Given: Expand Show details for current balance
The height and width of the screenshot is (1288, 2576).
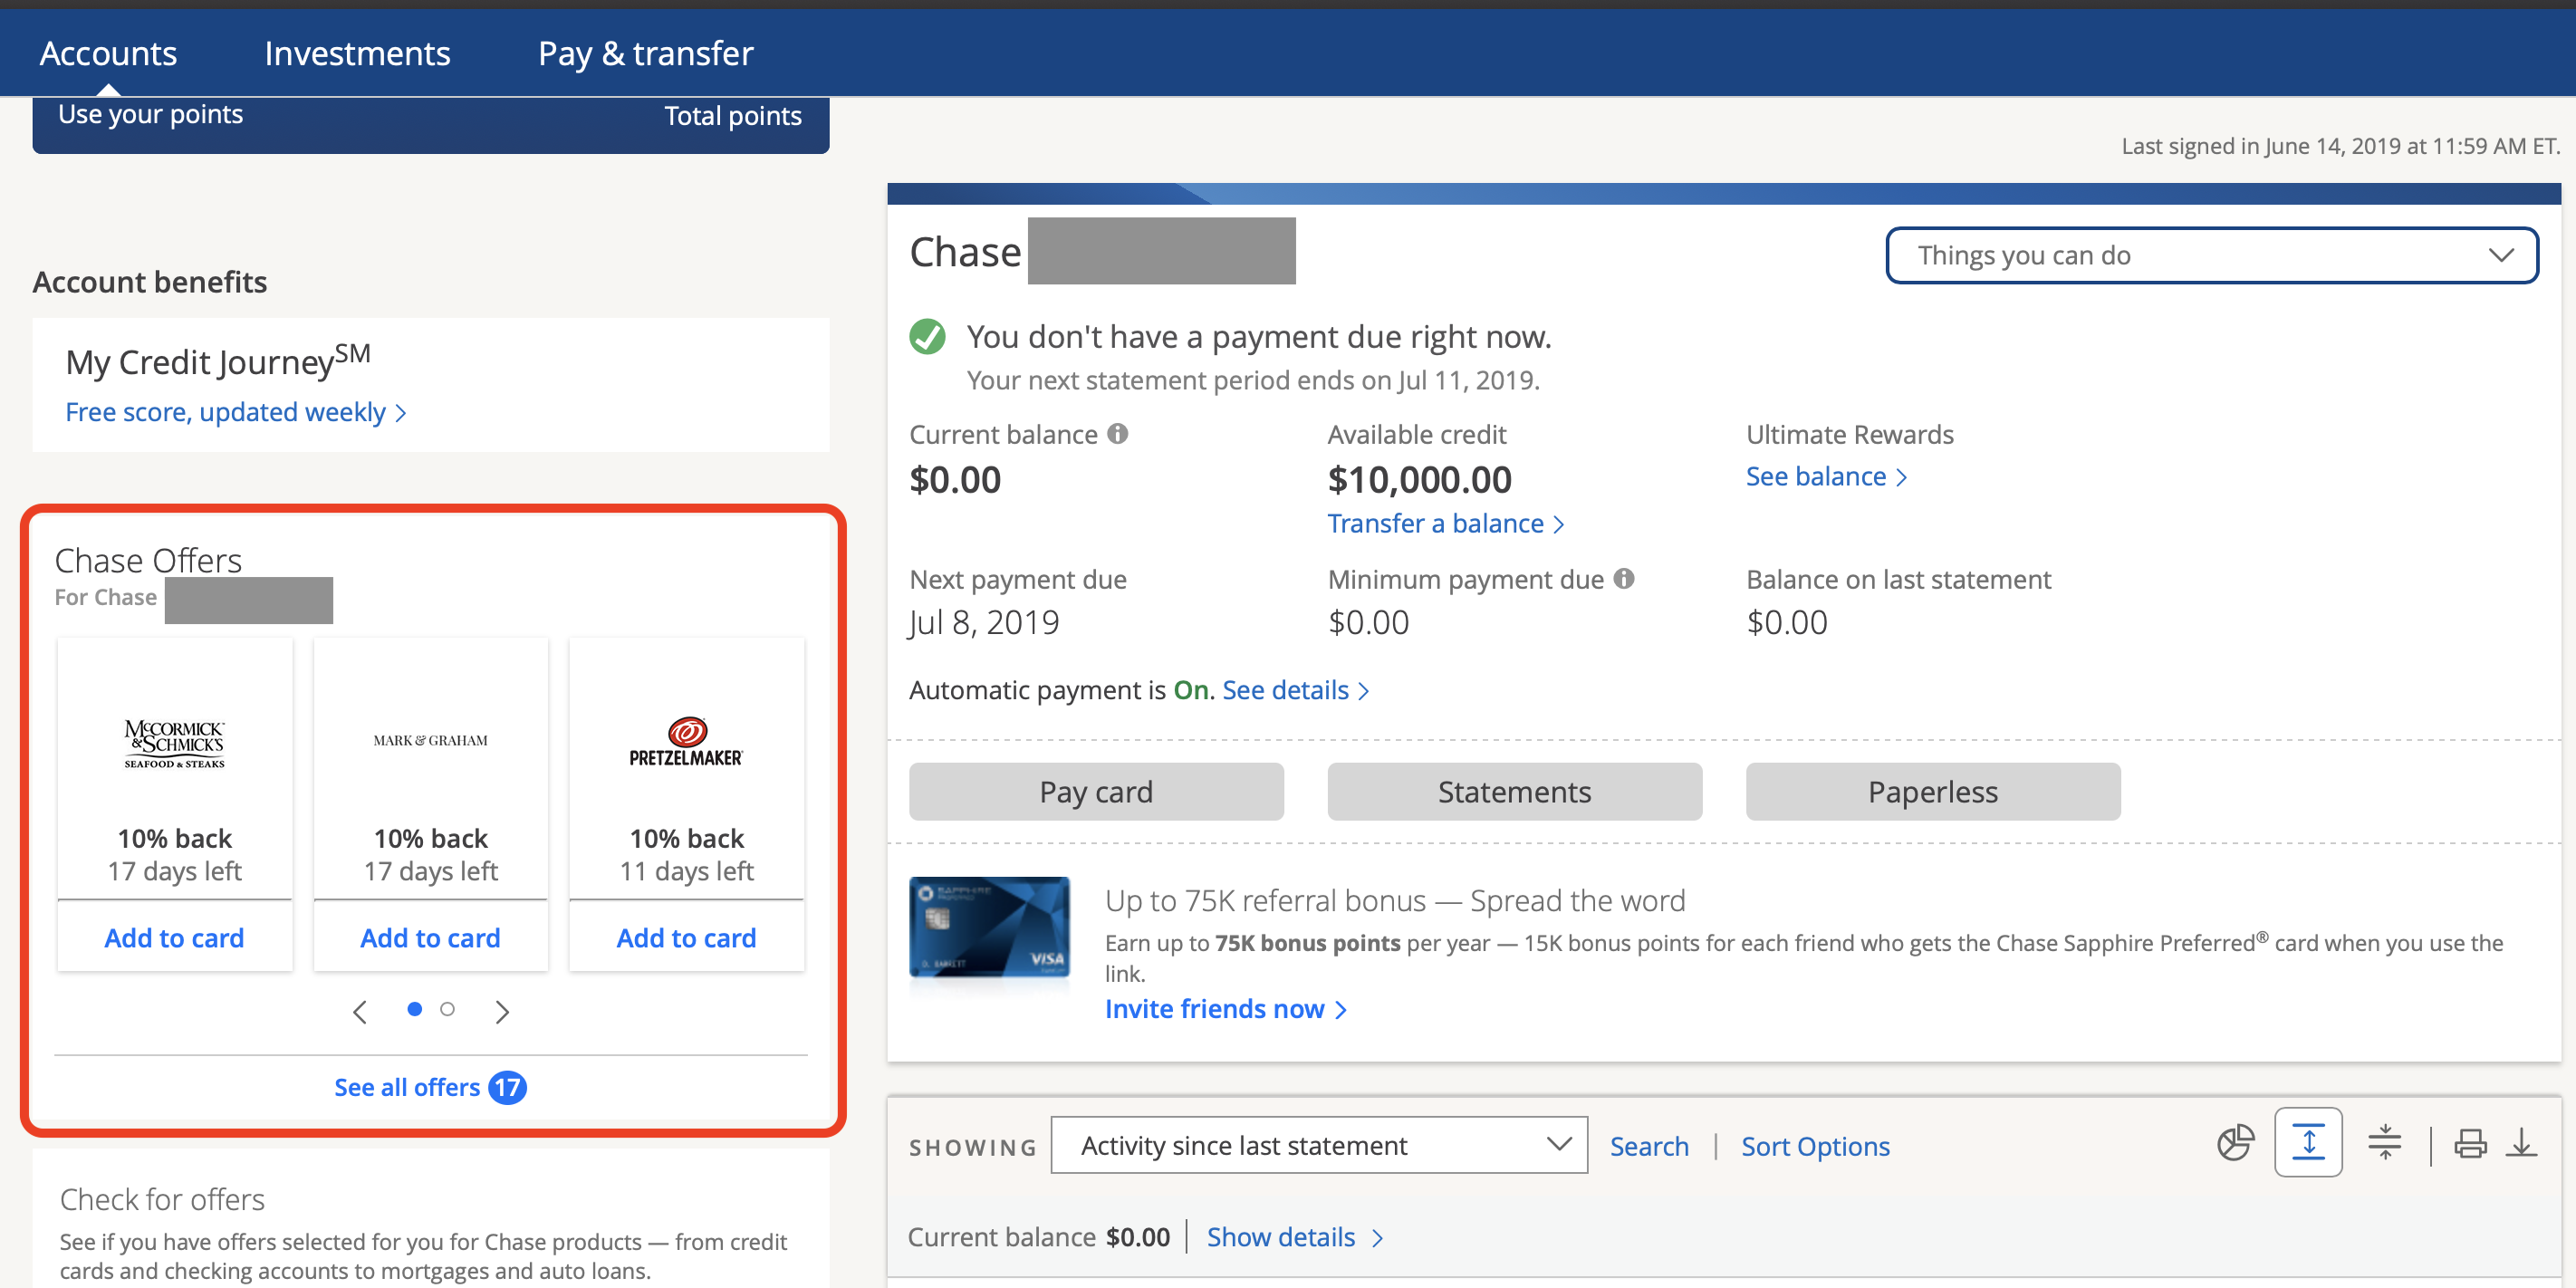Looking at the screenshot, I should 1294,1237.
